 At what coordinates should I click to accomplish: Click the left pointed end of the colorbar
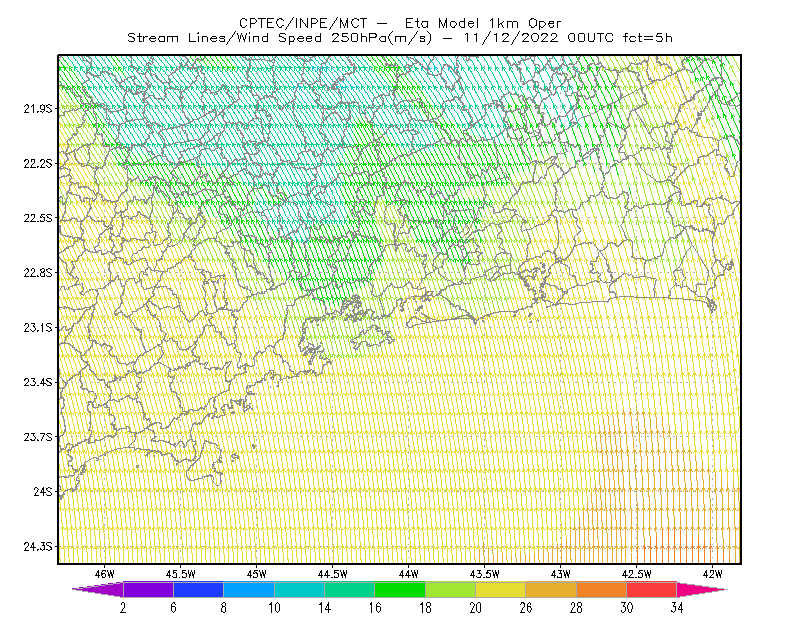pos(97,589)
